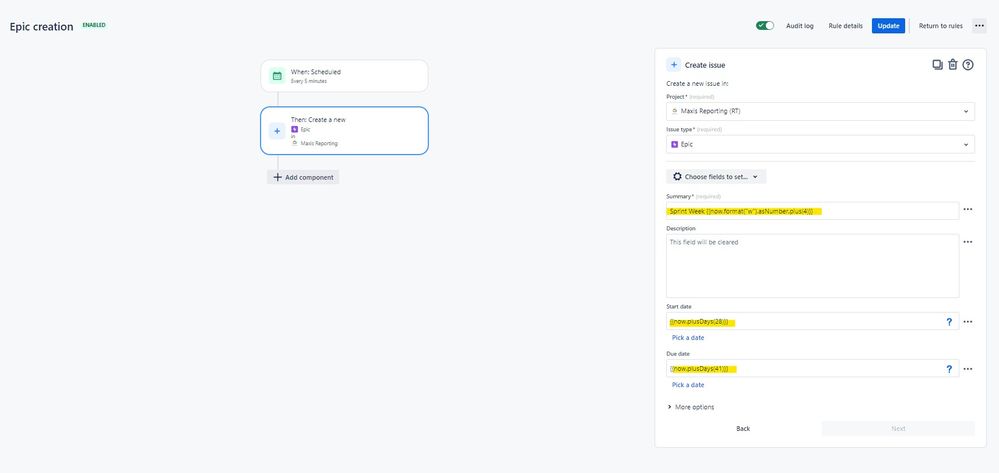Viewport: 999px width, 473px height.
Task: Toggle the rule enabled switch
Action: (765, 25)
